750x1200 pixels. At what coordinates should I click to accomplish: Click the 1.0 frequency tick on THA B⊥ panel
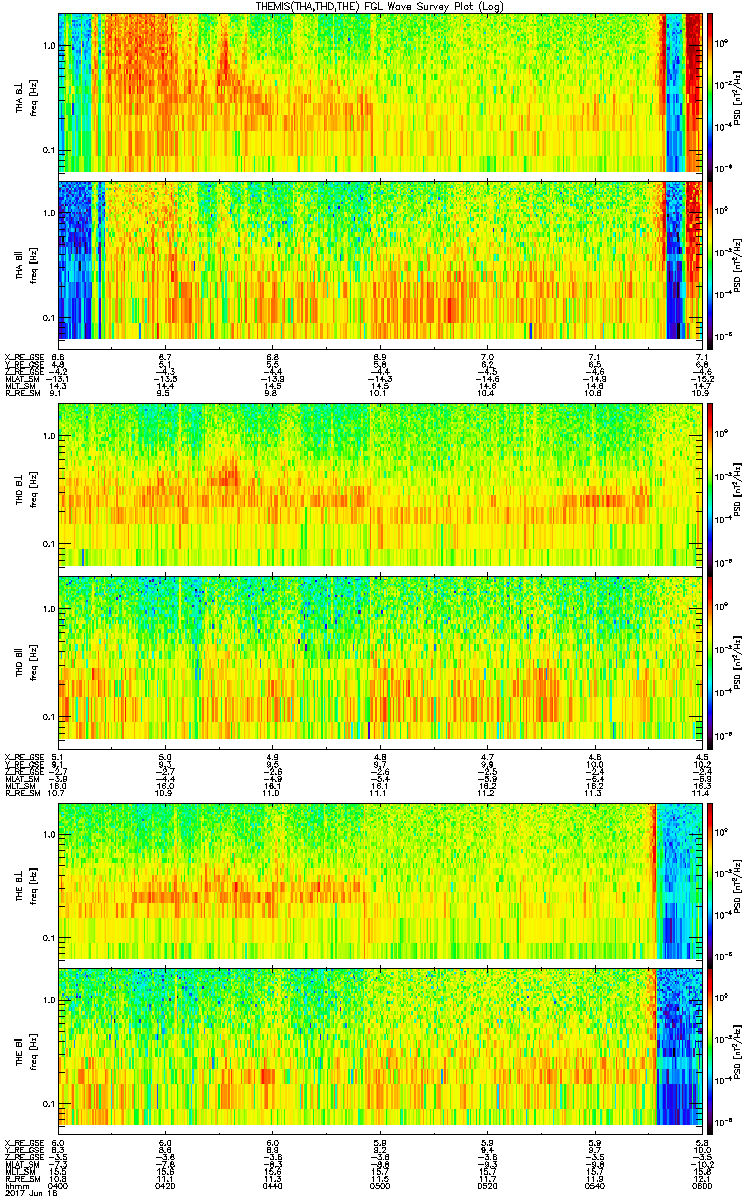point(49,47)
